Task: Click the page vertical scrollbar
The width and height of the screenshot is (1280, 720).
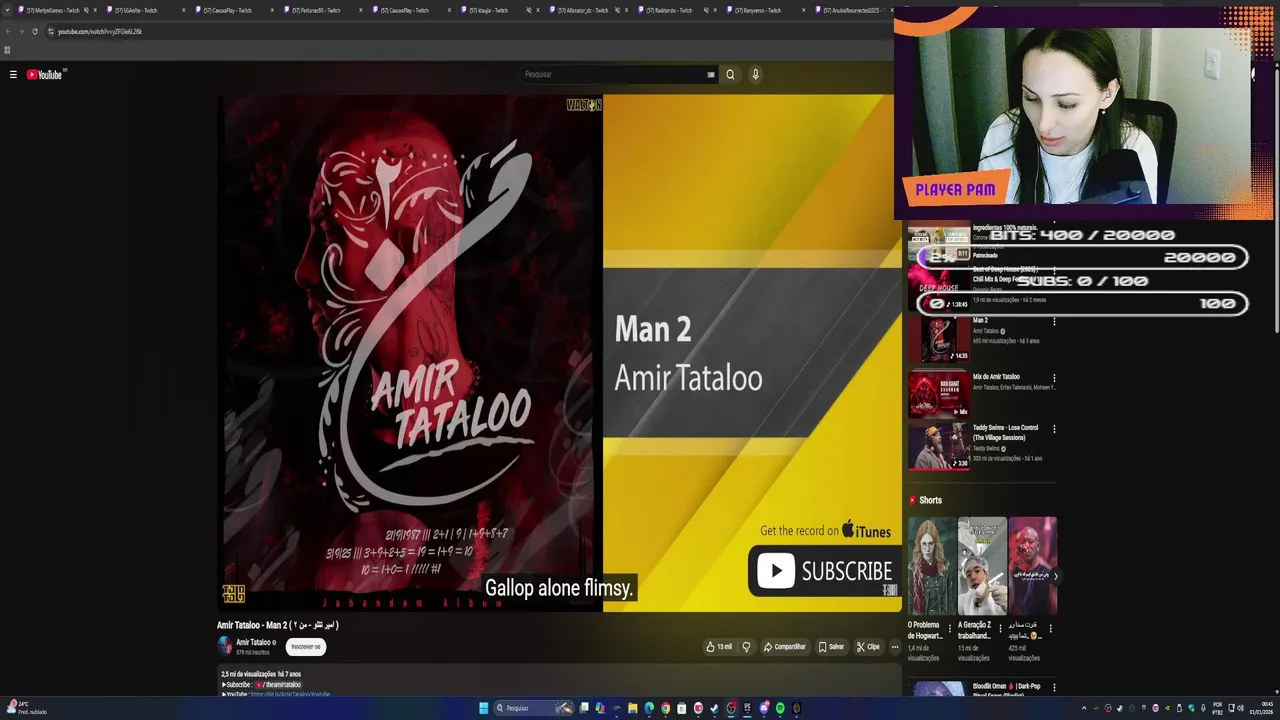Action: point(1275,200)
